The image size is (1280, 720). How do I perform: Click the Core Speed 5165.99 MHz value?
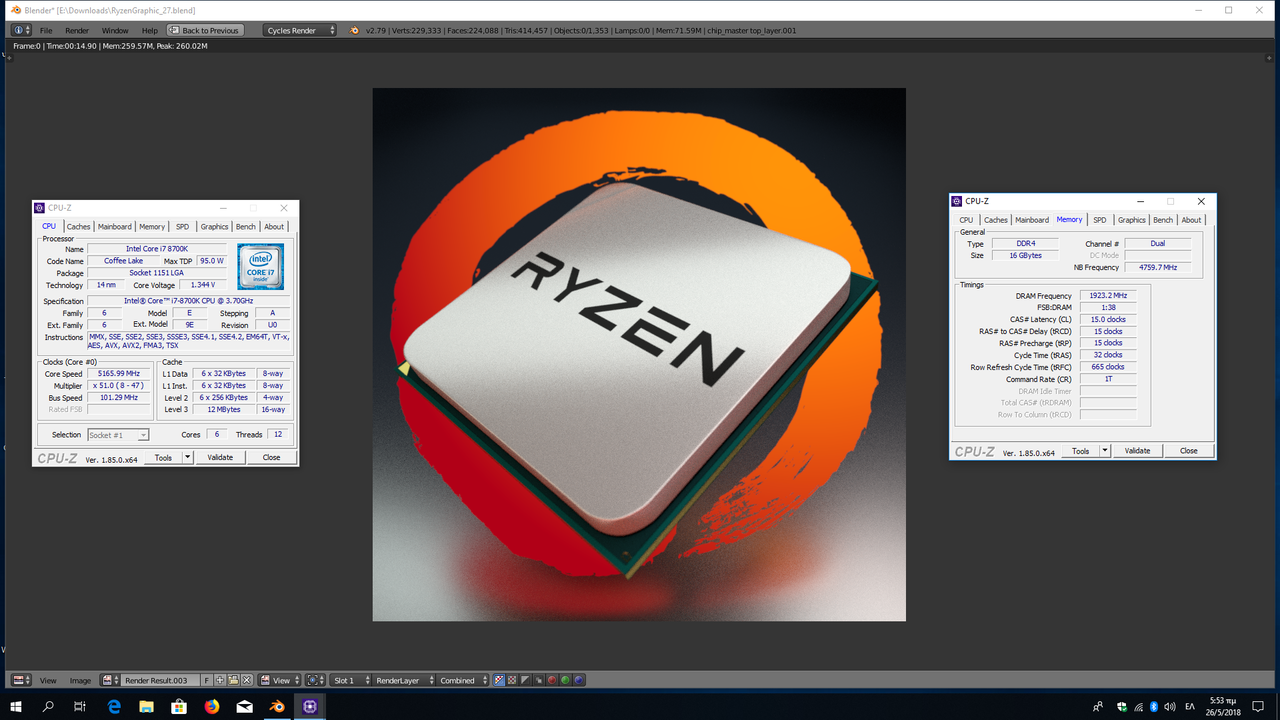pos(118,374)
